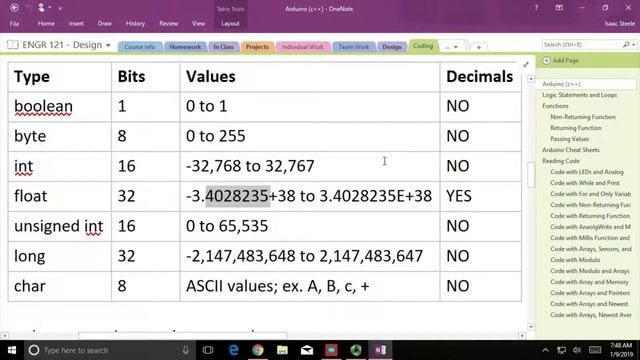Open Ribbon Display Options icon
The image size is (640, 360).
559,8
